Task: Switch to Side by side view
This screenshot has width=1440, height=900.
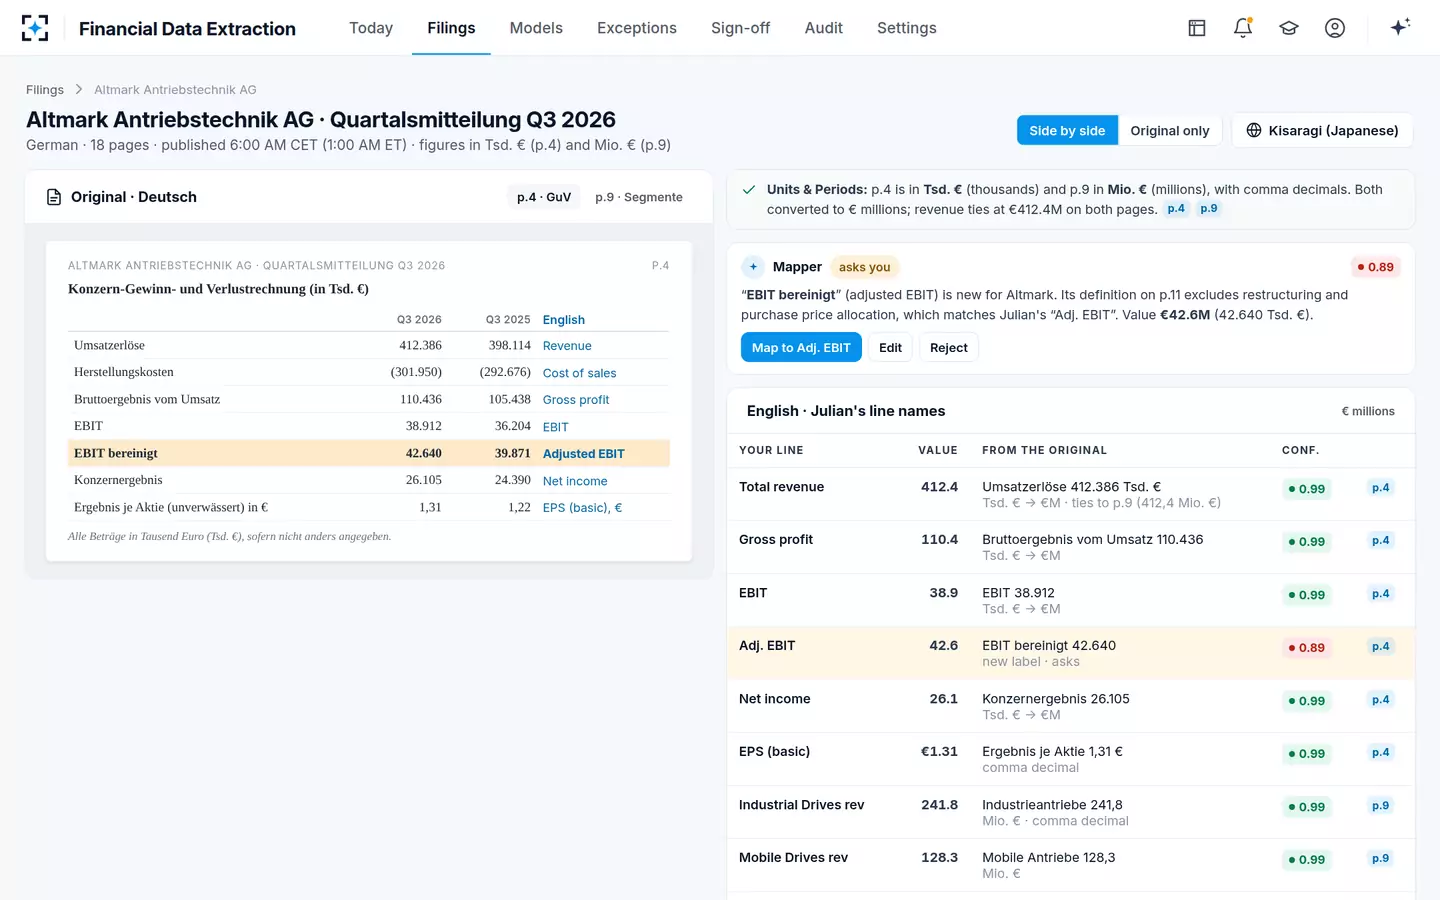Action: click(1067, 130)
